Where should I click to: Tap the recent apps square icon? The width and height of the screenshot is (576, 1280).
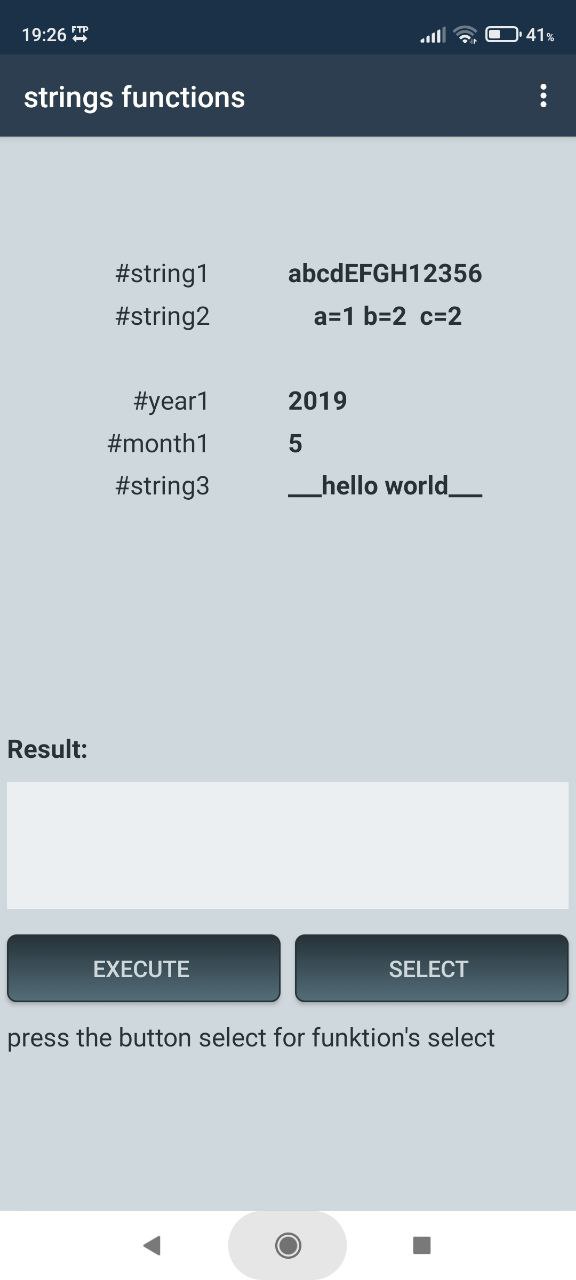(x=422, y=1245)
